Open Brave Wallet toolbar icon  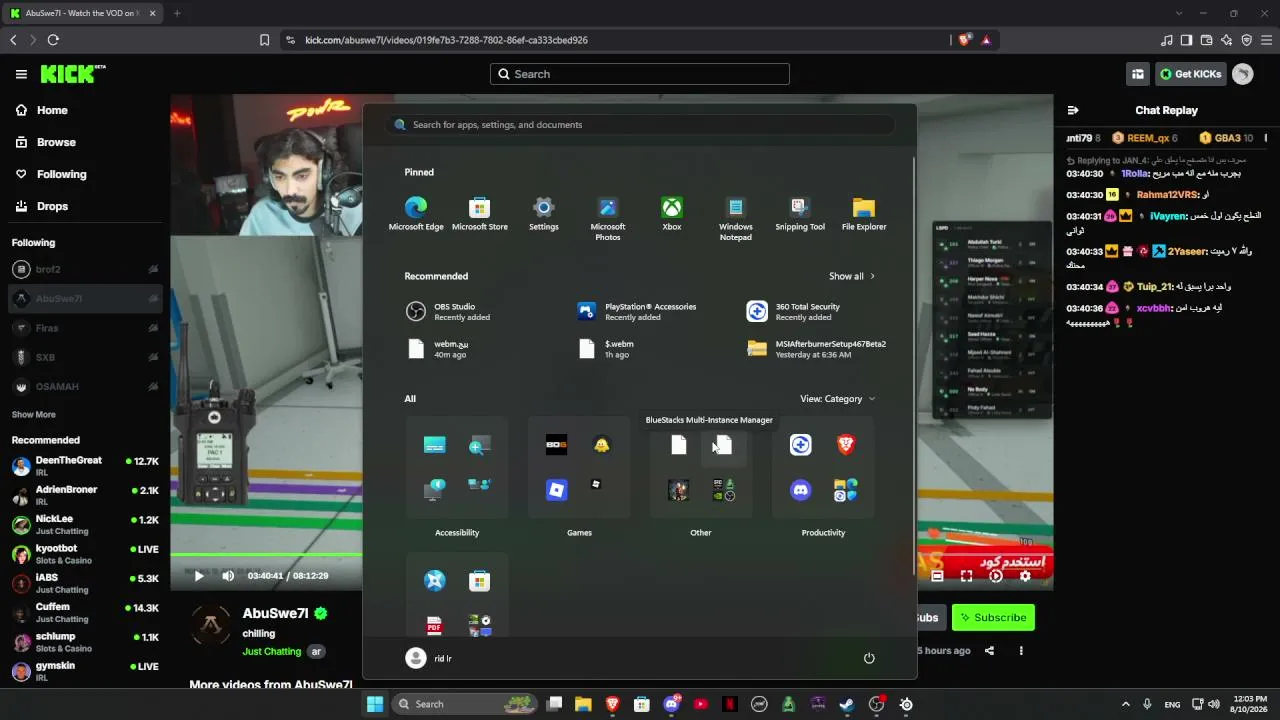[x=1206, y=40]
